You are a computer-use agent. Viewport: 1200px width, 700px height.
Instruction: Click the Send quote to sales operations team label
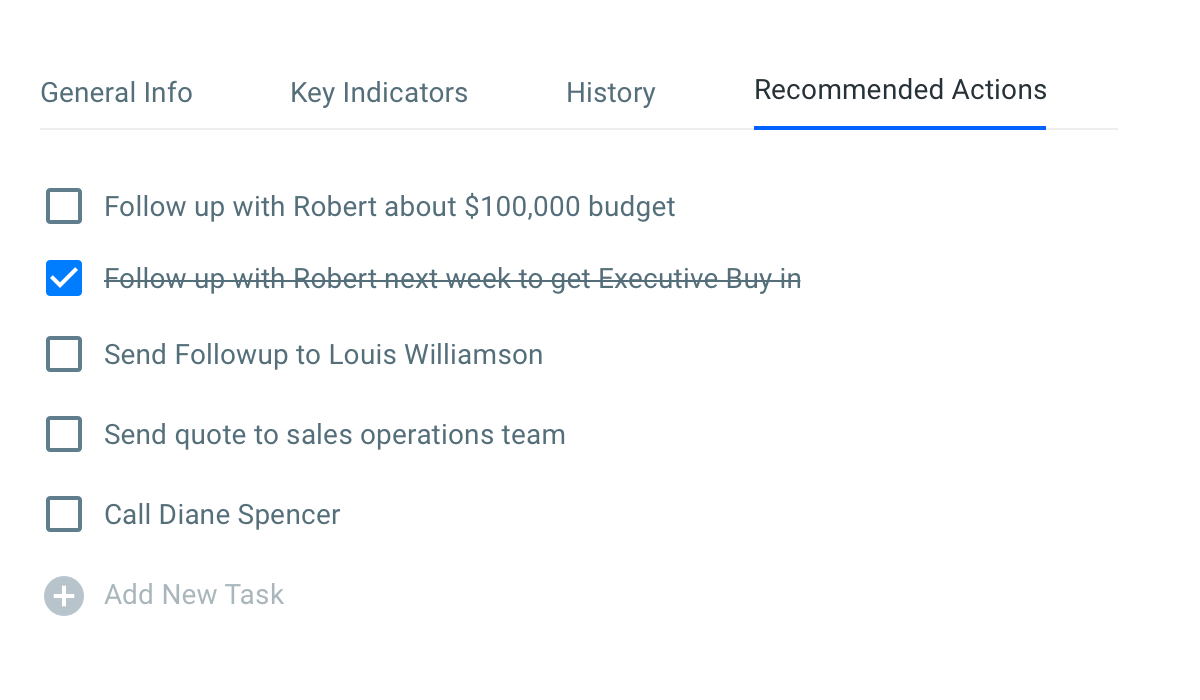pos(334,435)
